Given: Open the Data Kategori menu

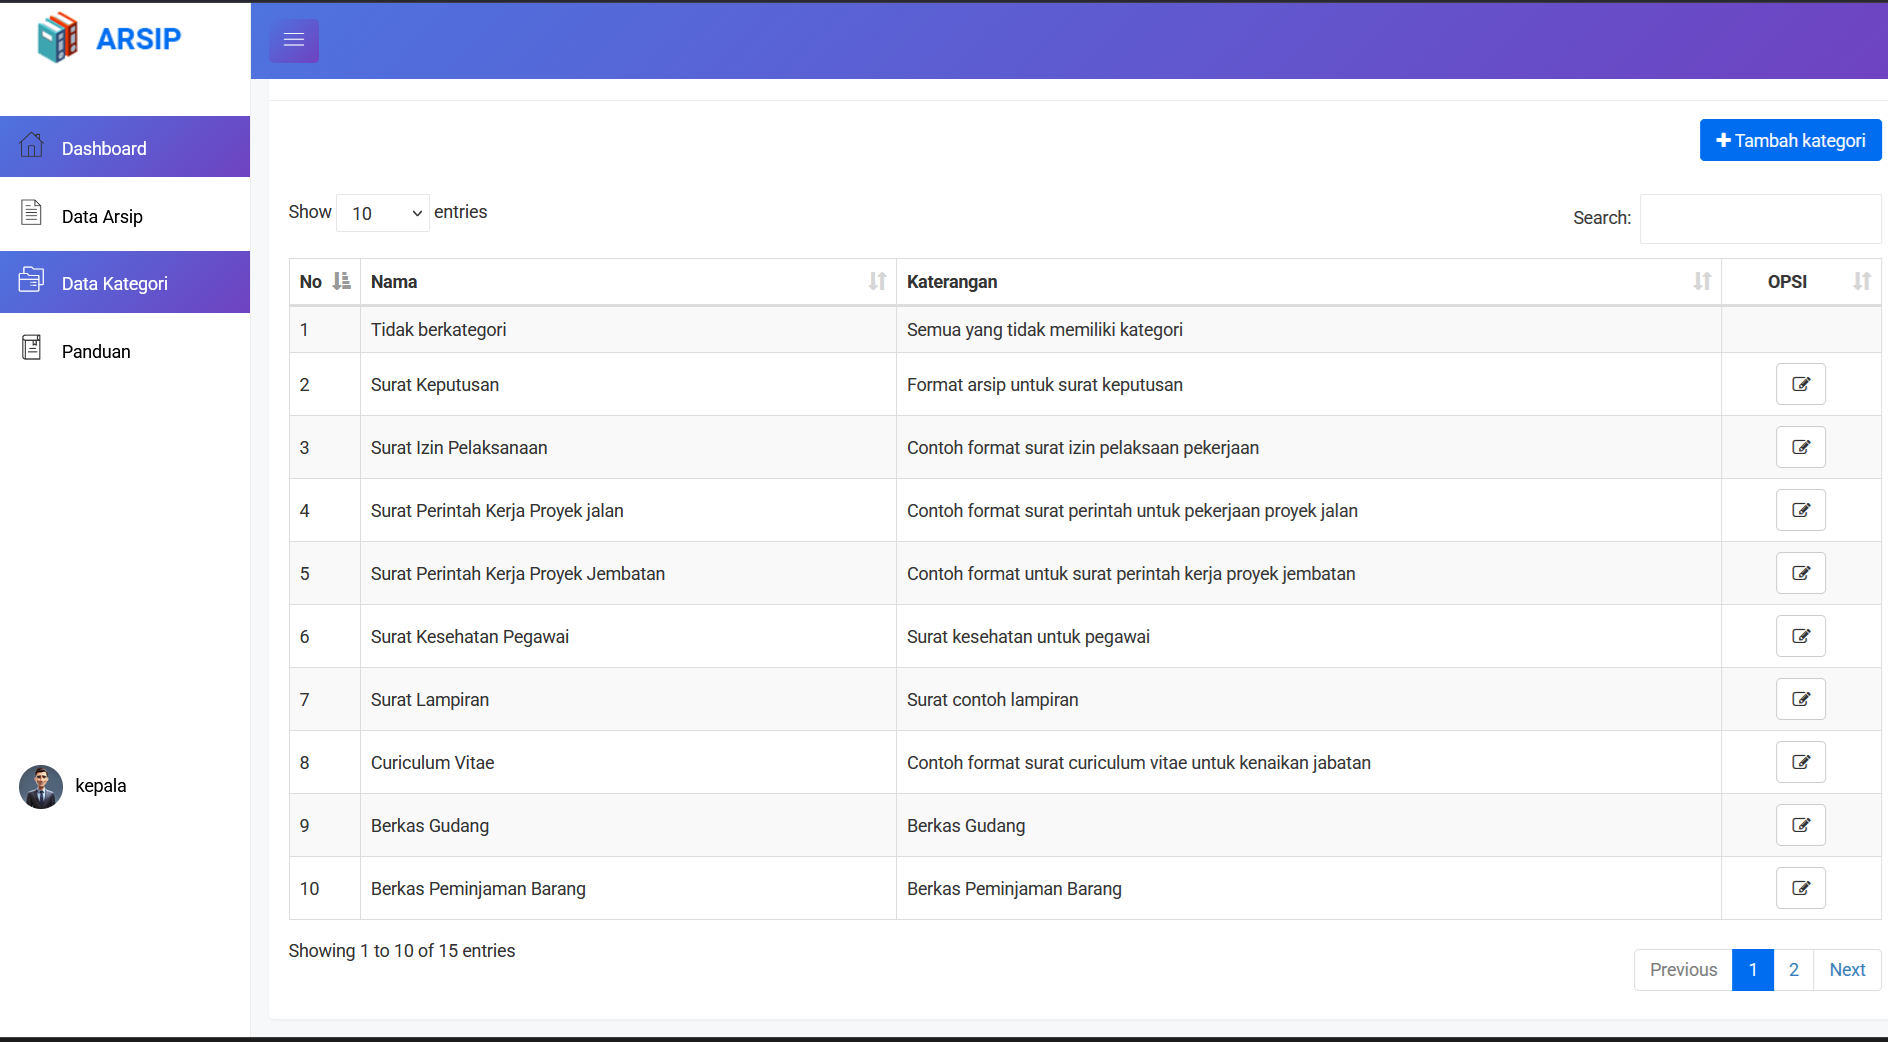Looking at the screenshot, I should 125,282.
